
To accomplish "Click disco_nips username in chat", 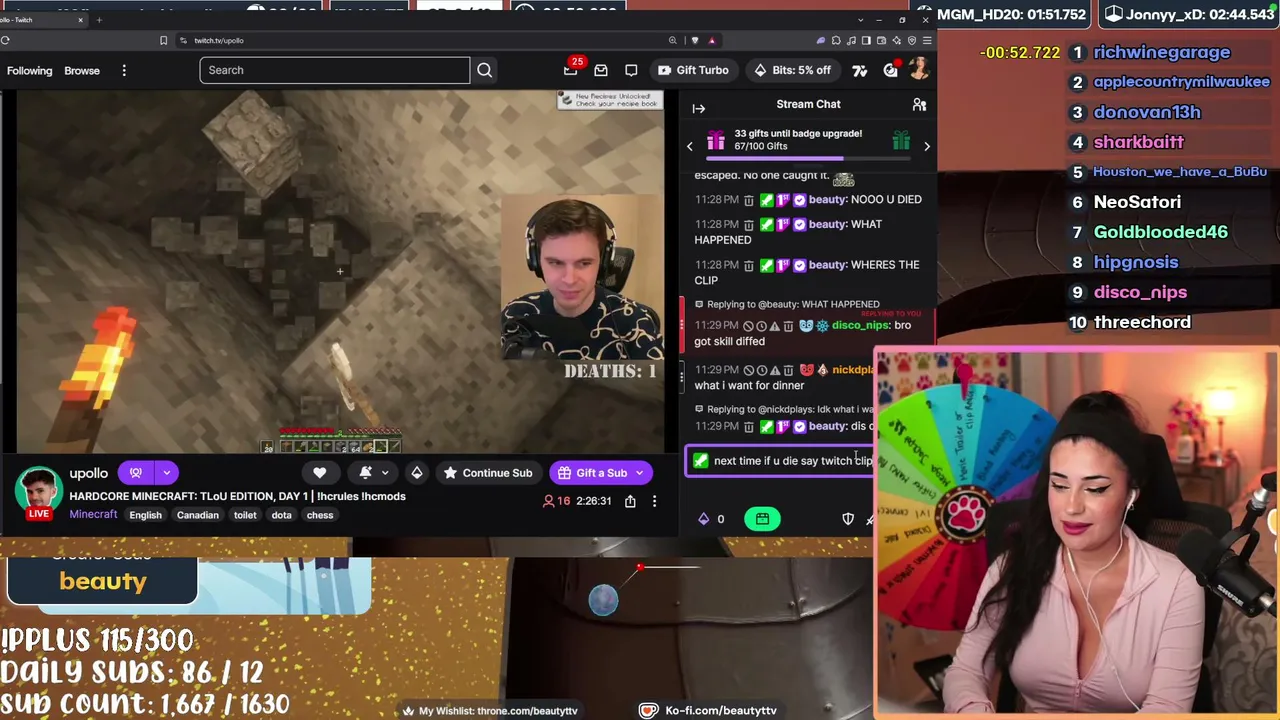I will click(x=860, y=326).
